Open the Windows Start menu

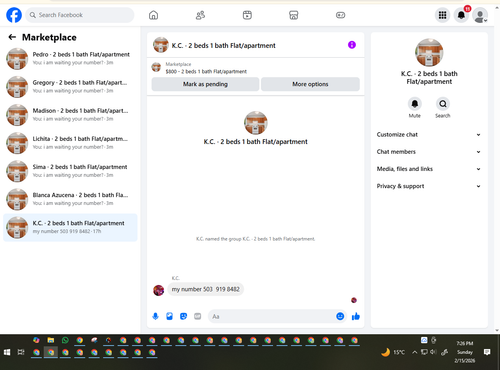click(x=7, y=352)
